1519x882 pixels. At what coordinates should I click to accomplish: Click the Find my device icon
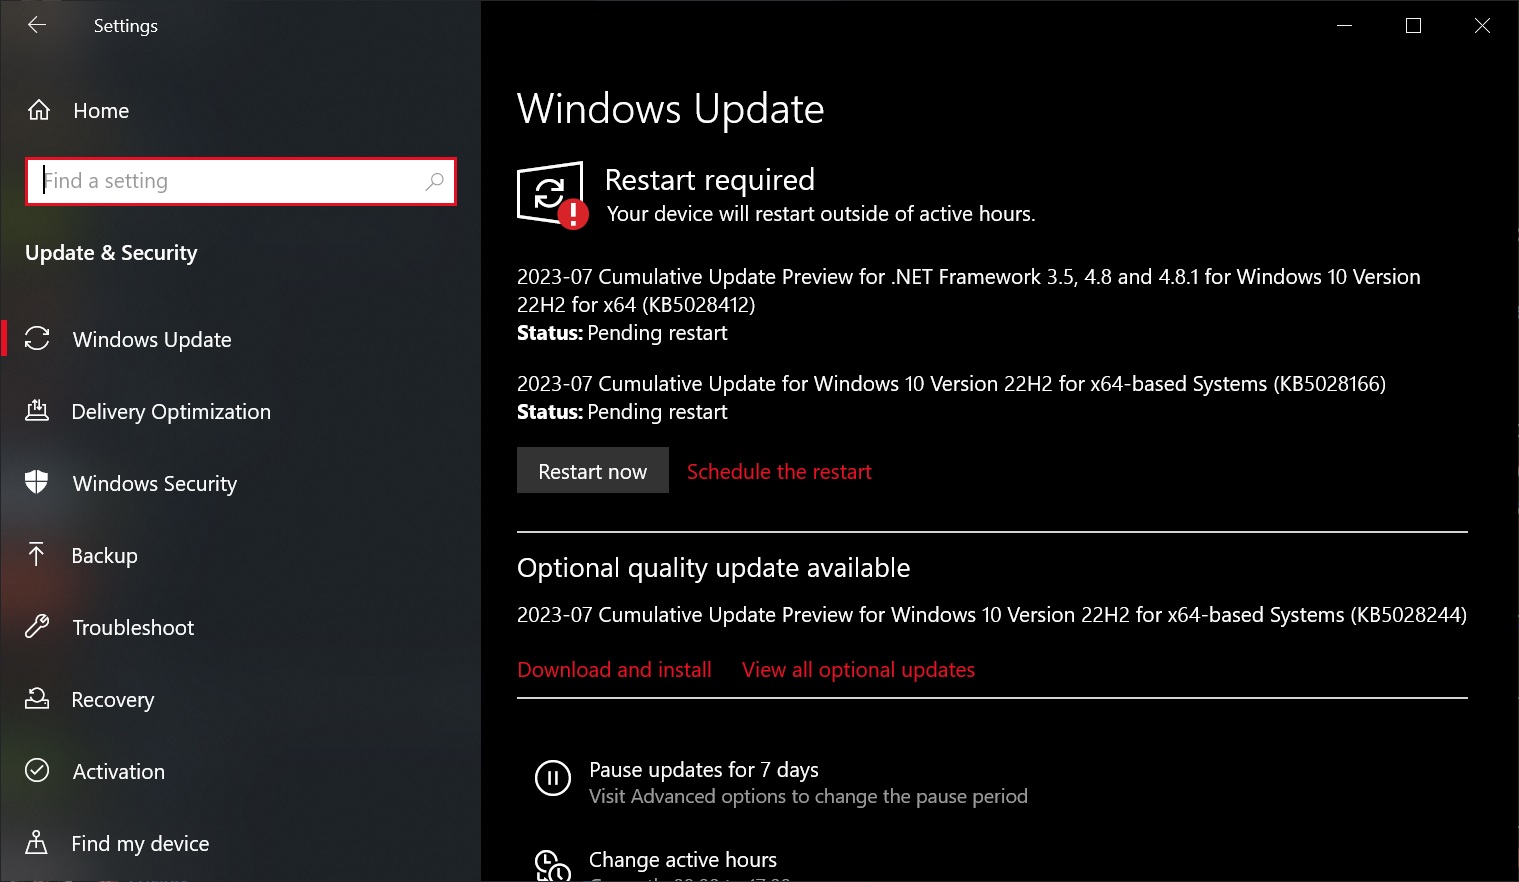click(x=37, y=843)
